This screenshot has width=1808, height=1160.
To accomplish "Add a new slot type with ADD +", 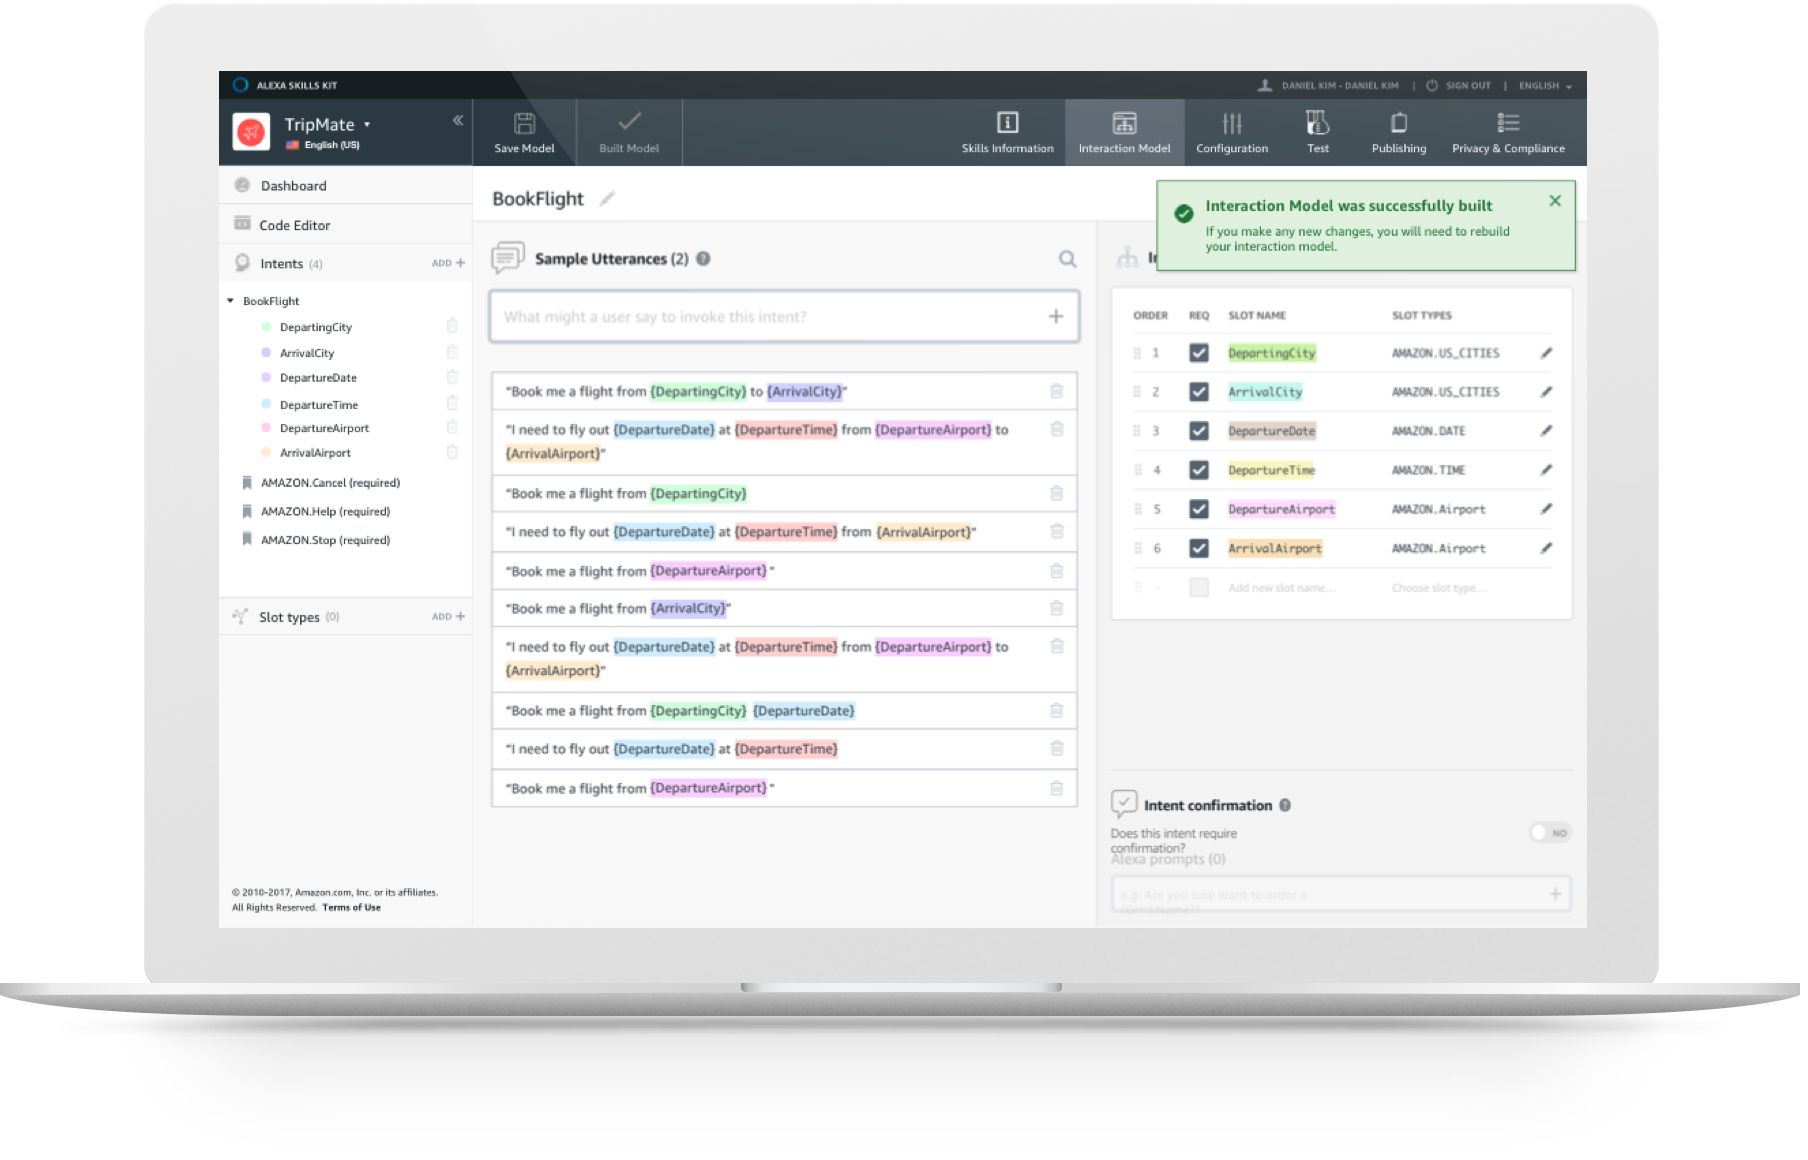I will pyautogui.click(x=448, y=617).
